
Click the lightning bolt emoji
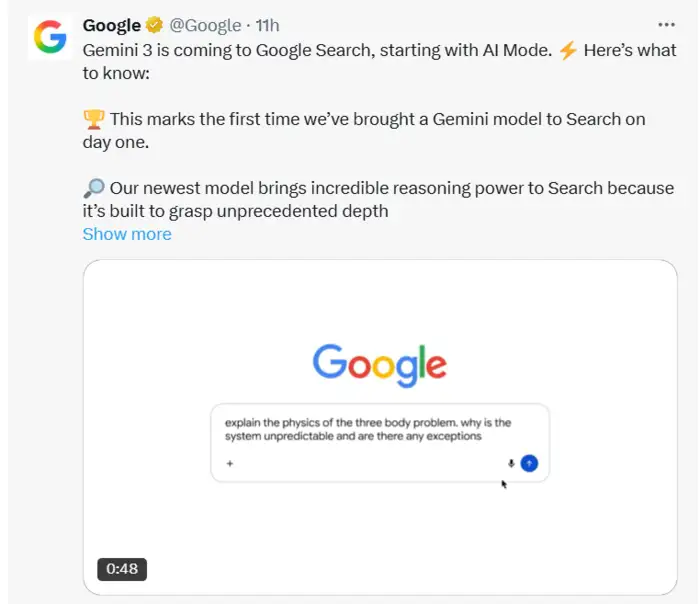click(x=567, y=50)
